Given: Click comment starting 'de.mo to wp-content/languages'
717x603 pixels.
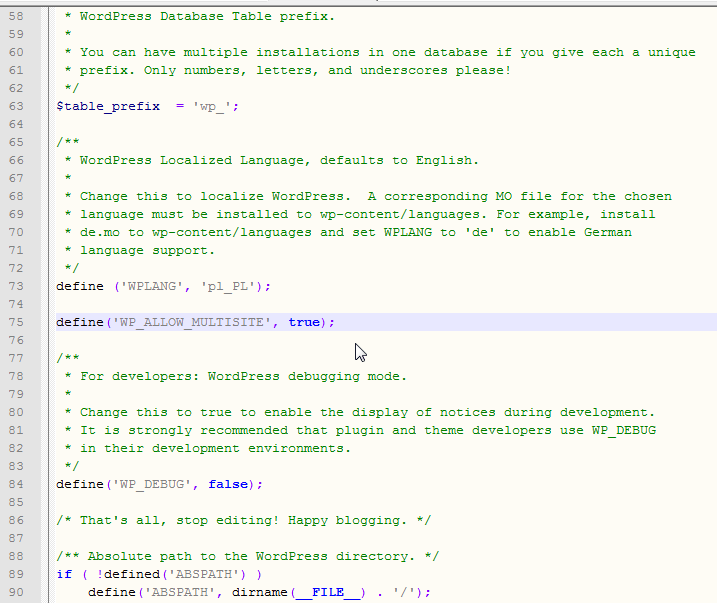Looking at the screenshot, I should (x=356, y=232).
